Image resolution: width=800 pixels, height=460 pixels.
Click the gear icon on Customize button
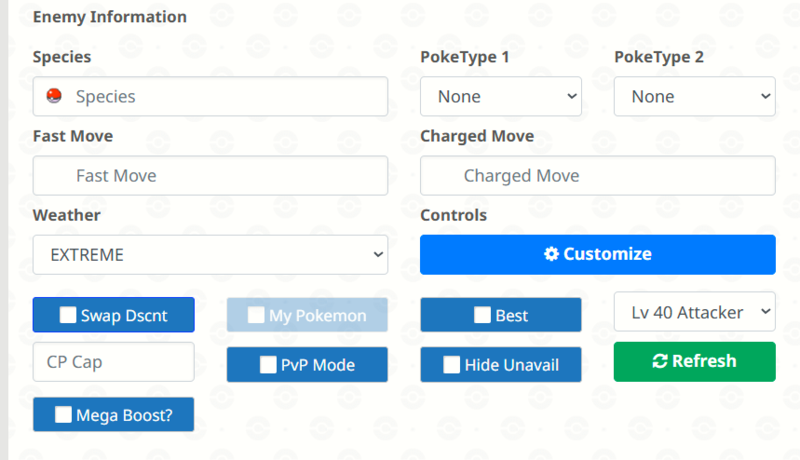[551, 254]
